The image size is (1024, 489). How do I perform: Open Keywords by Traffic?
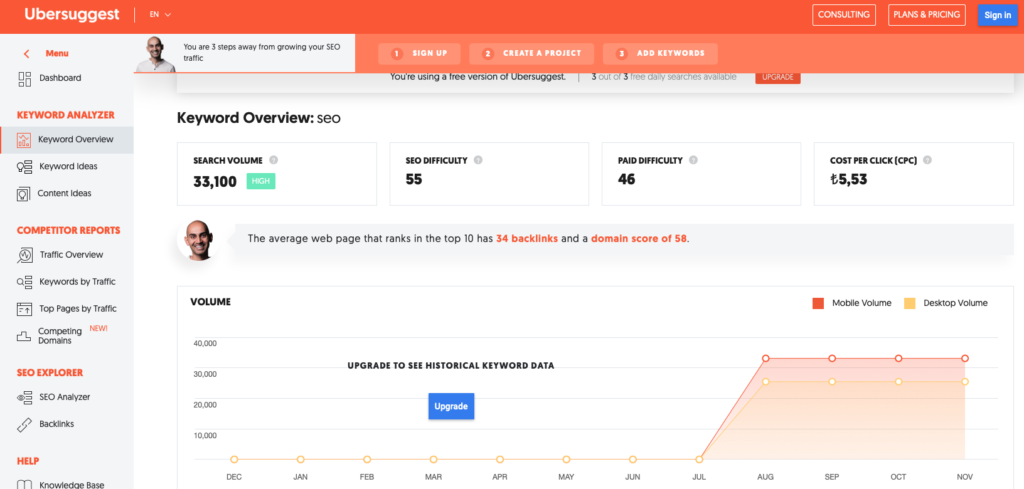[x=77, y=282]
